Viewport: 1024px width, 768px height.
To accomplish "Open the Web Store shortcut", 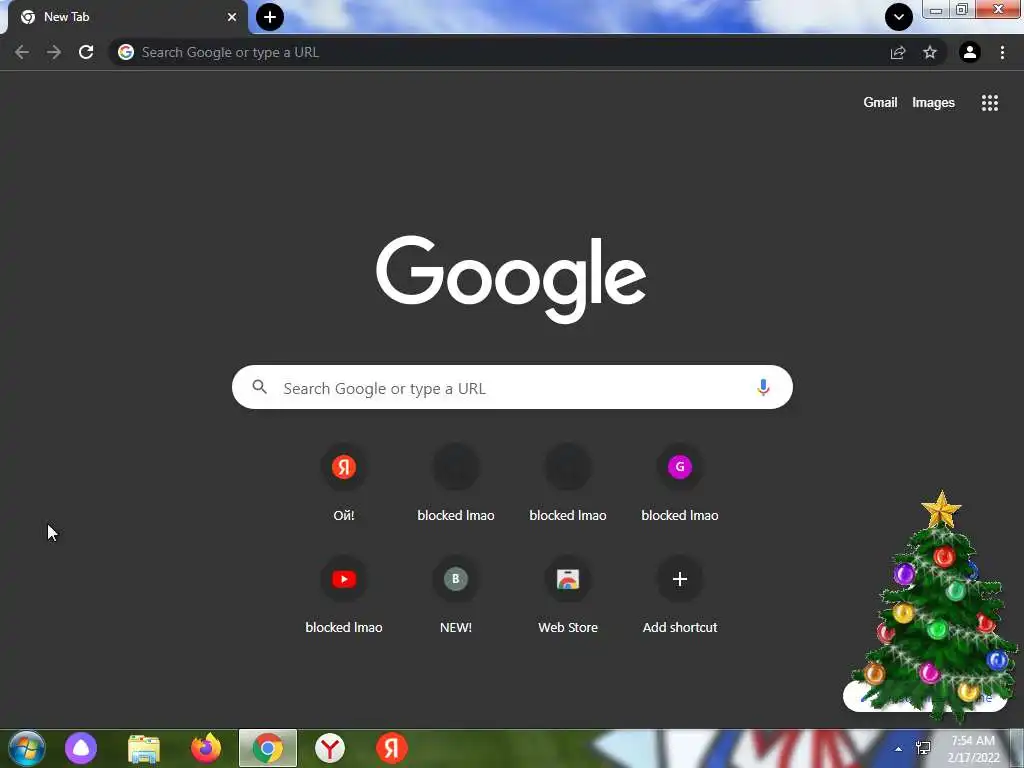I will click(x=568, y=596).
